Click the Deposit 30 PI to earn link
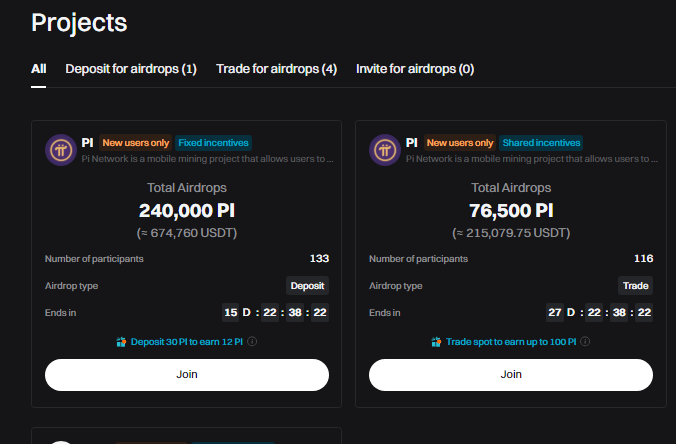This screenshot has height=444, width=676. click(x=186, y=342)
